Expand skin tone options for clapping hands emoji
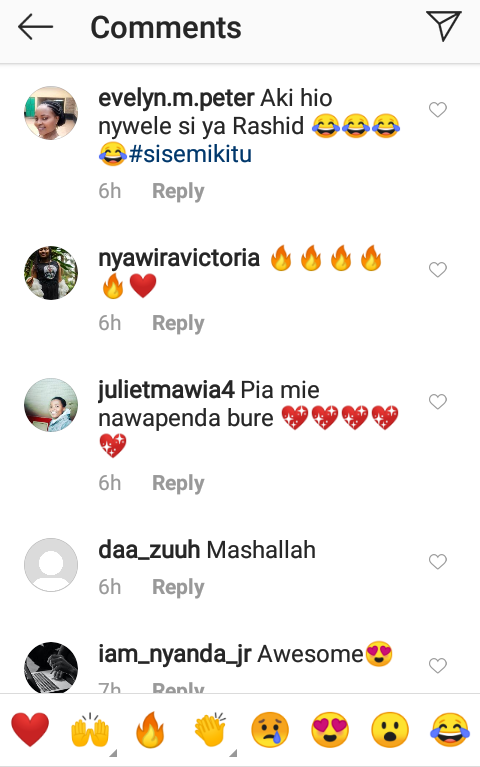Image resolution: width=480 pixels, height=767 pixels. click(233, 753)
